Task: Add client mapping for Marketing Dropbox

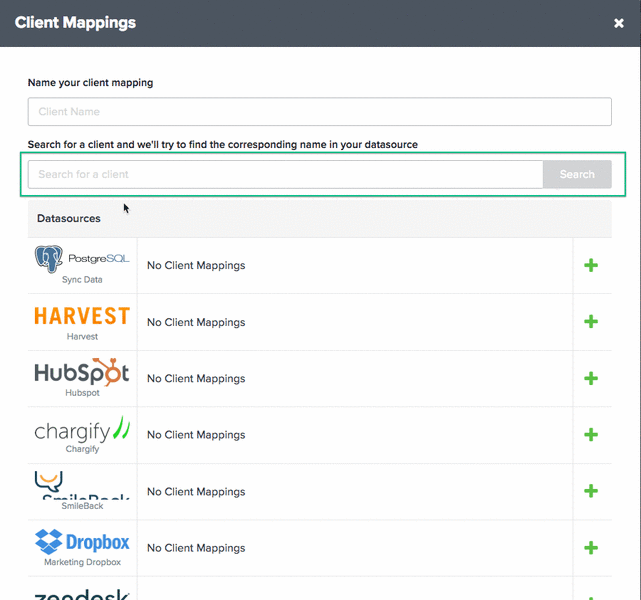Action: pos(591,548)
